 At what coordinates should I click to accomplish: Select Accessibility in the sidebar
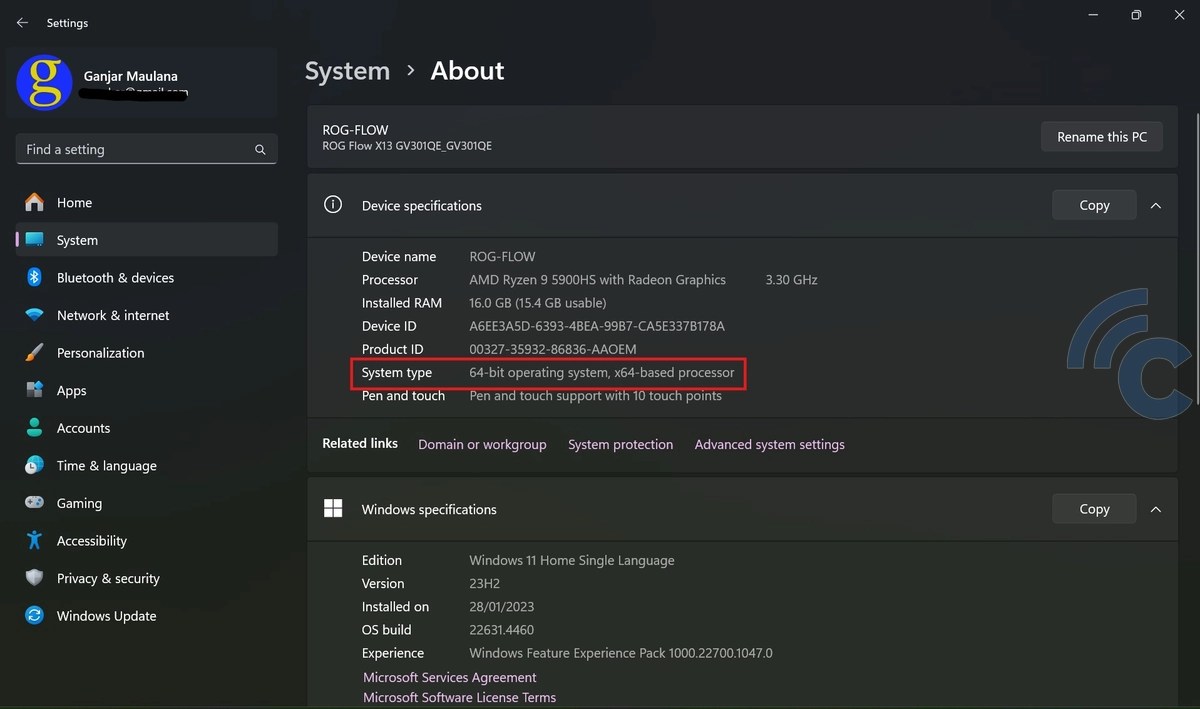[91, 541]
